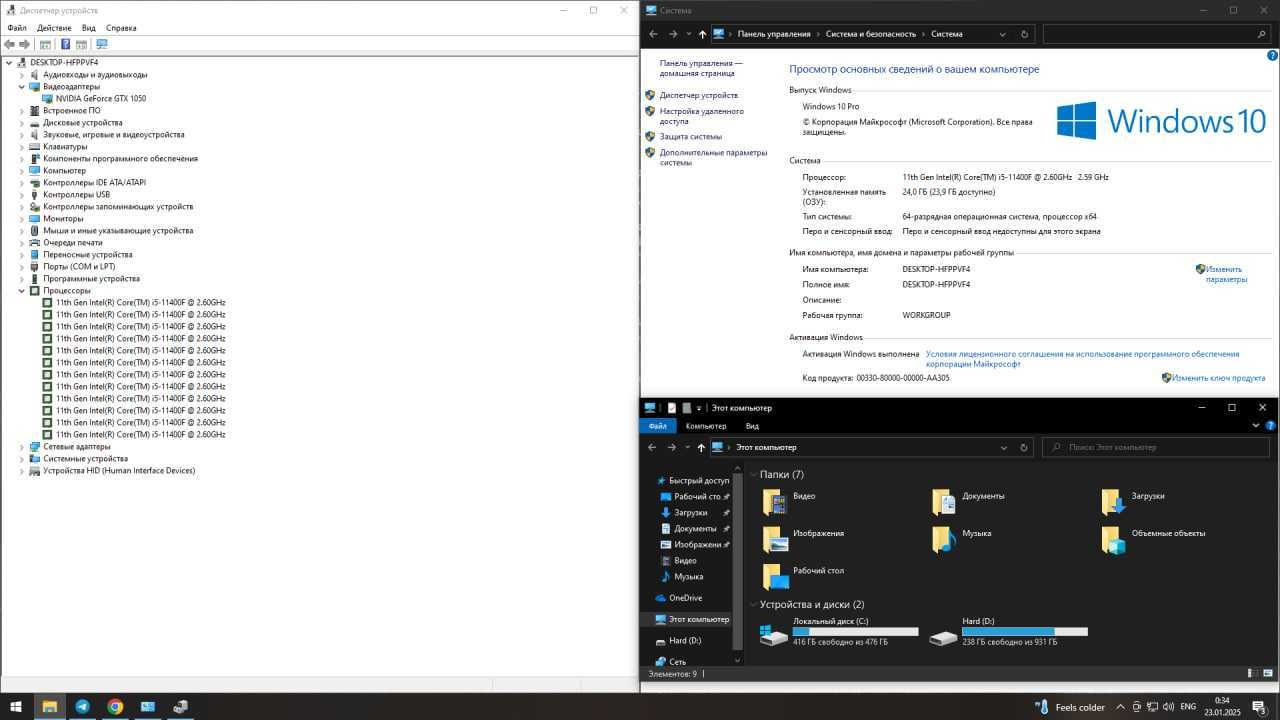1280x720 pixels.
Task: Click Поиск: Этот компьютер search box
Action: (1155, 447)
